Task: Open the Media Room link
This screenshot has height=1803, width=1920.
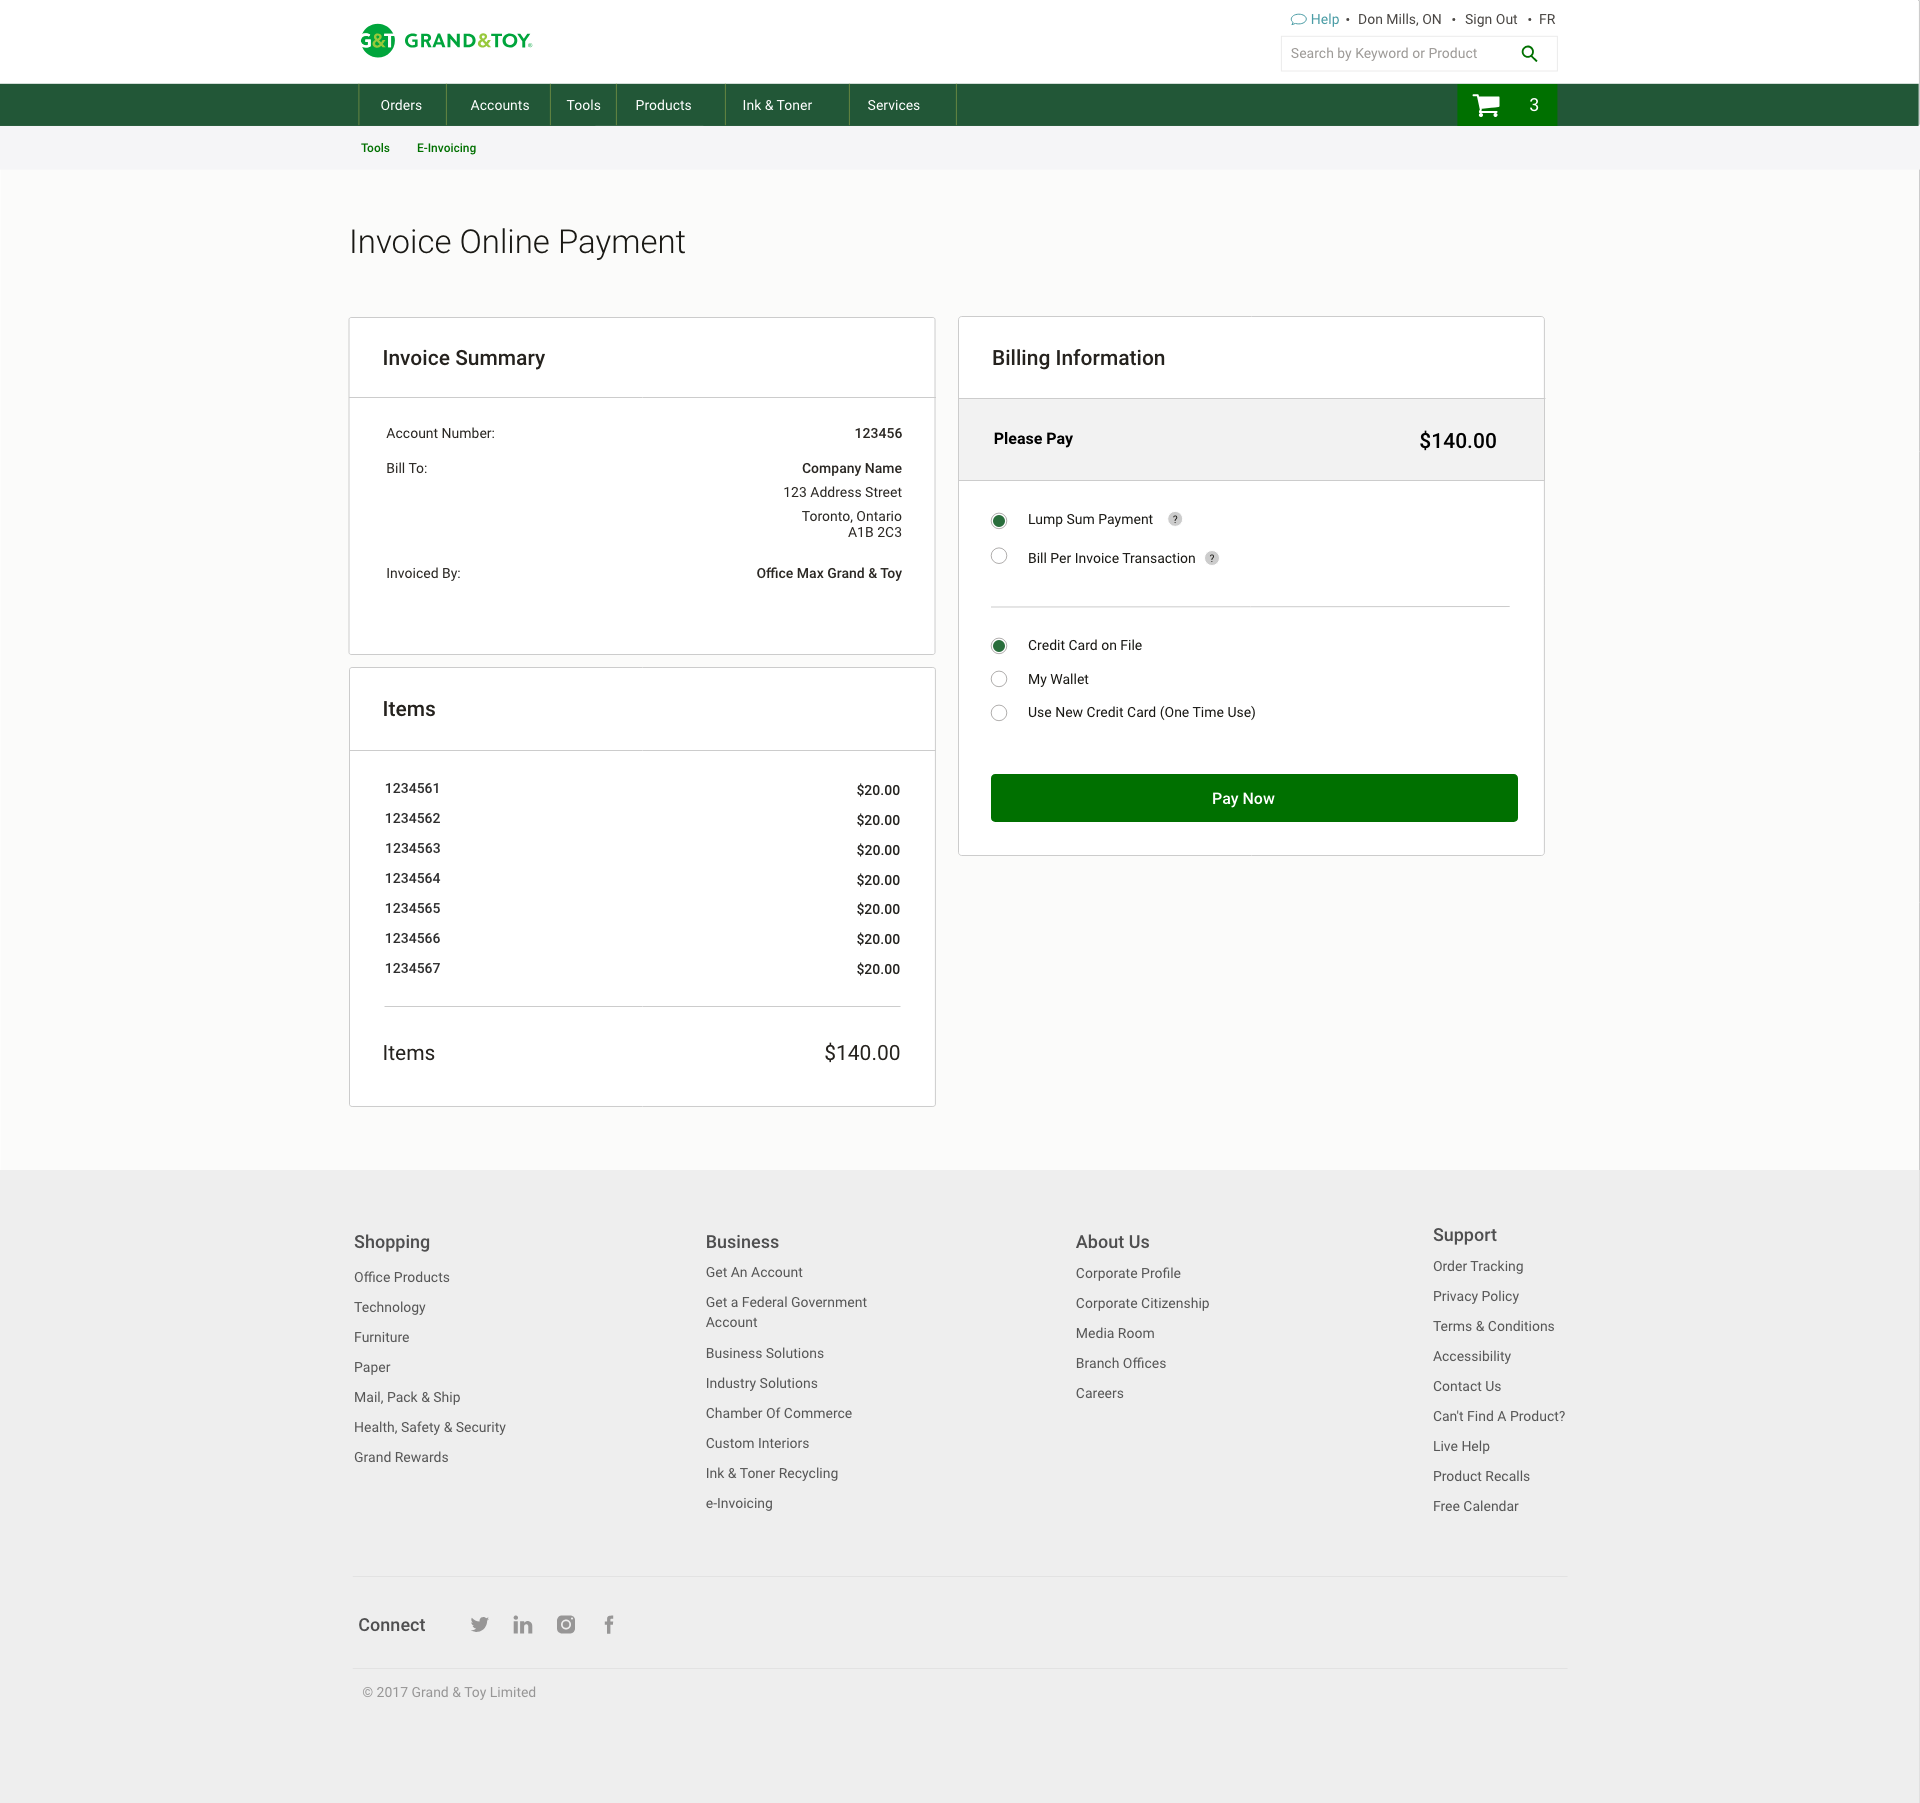Action: pyautogui.click(x=1115, y=1333)
